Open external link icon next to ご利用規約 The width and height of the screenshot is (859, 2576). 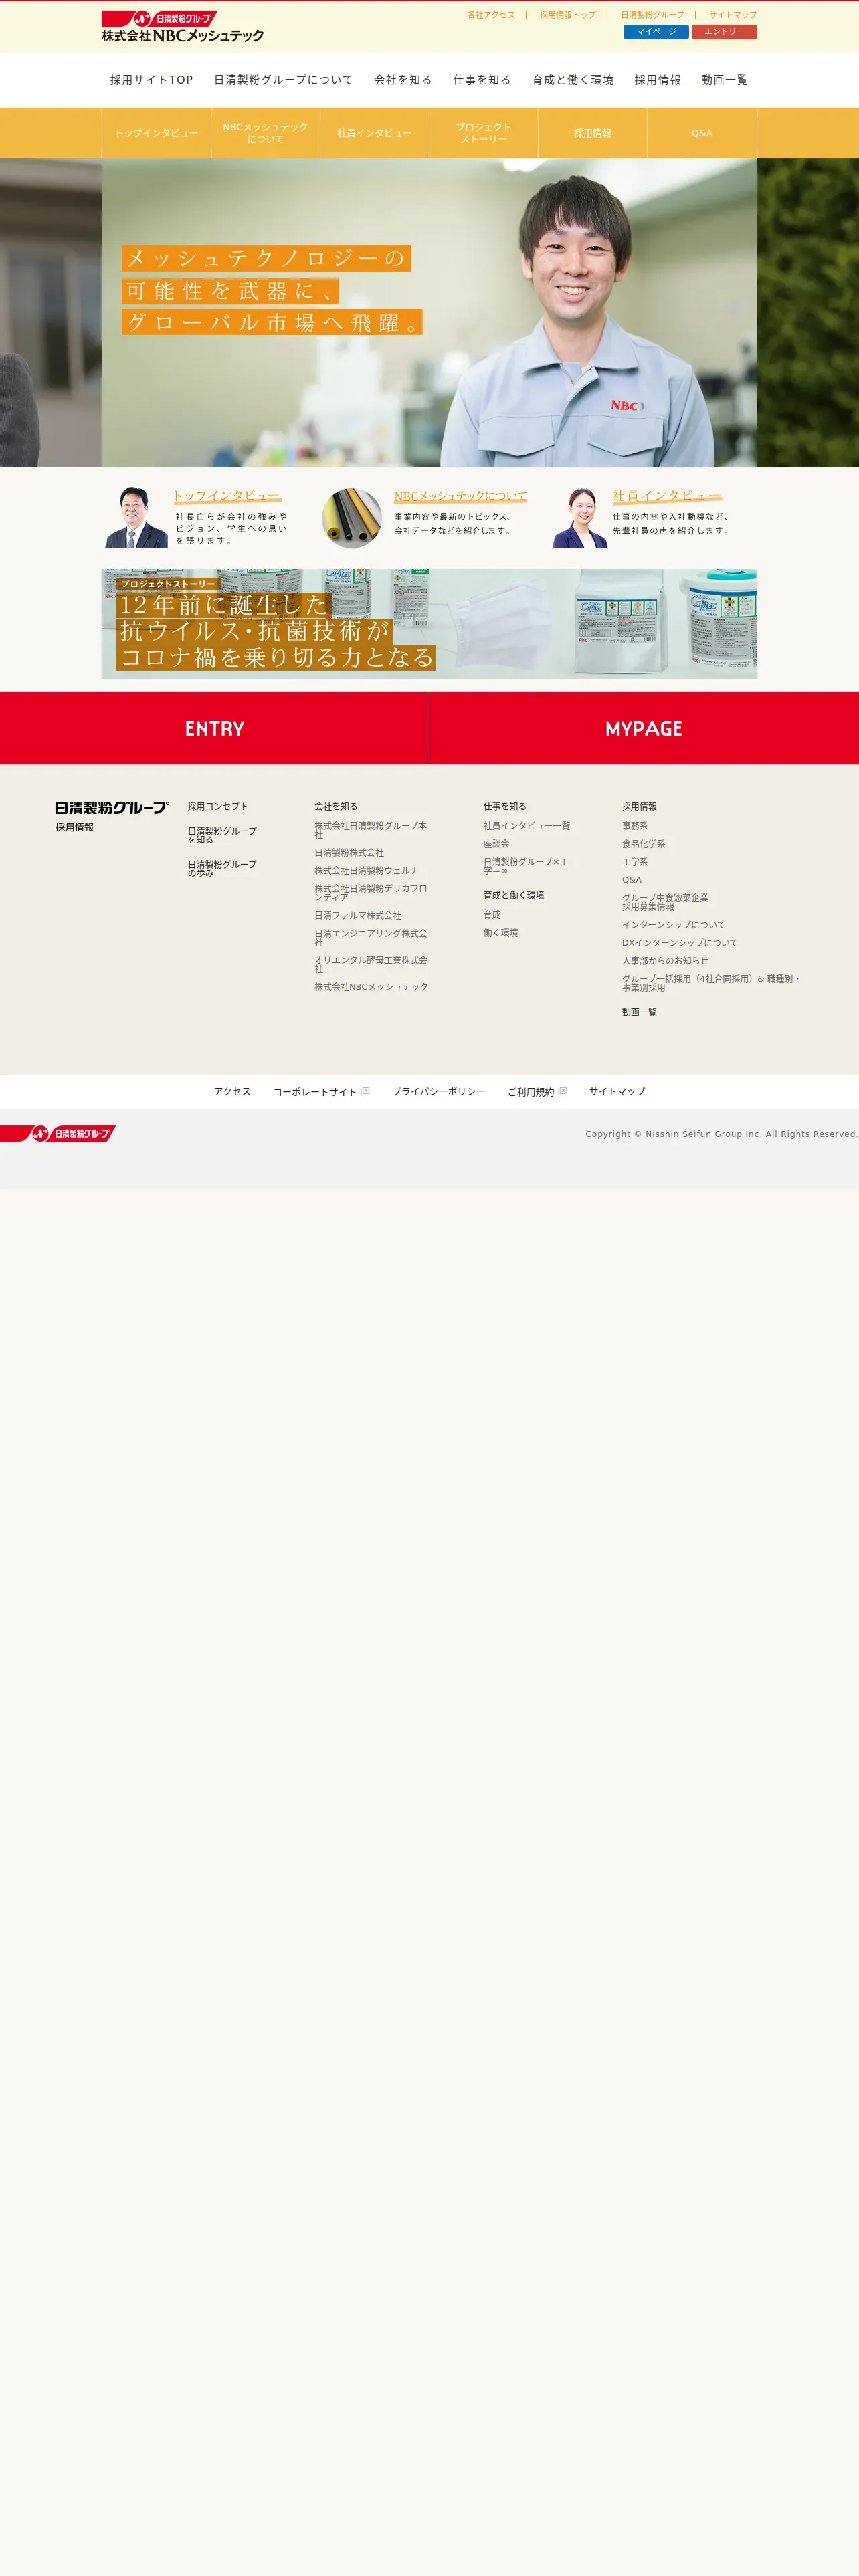[562, 1091]
